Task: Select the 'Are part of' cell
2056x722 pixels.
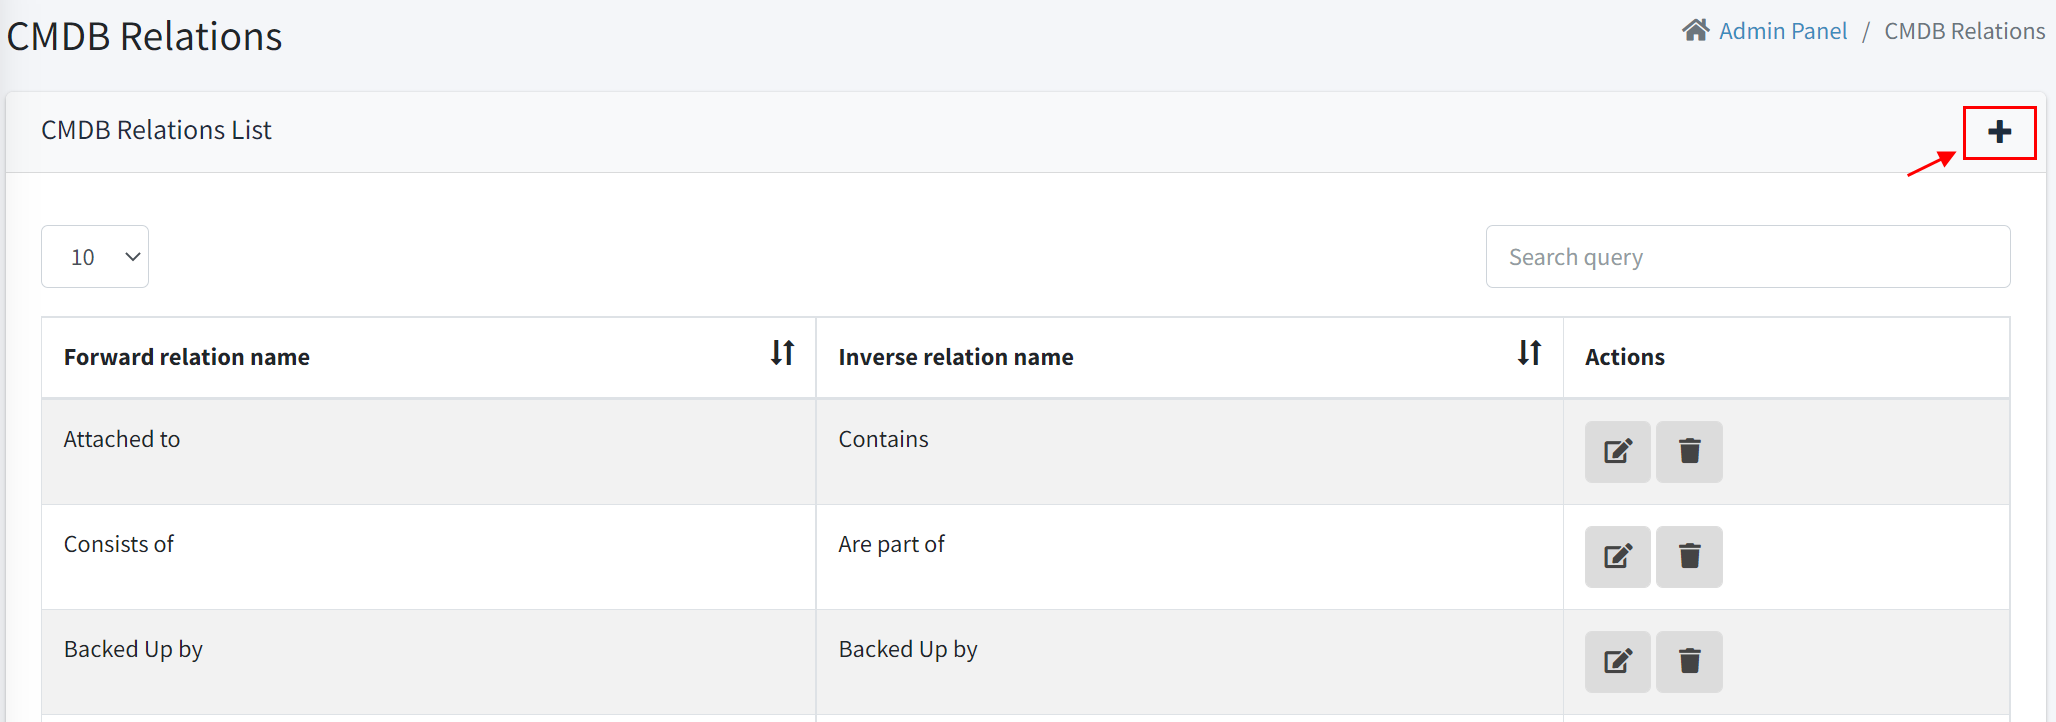Action: pos(891,545)
